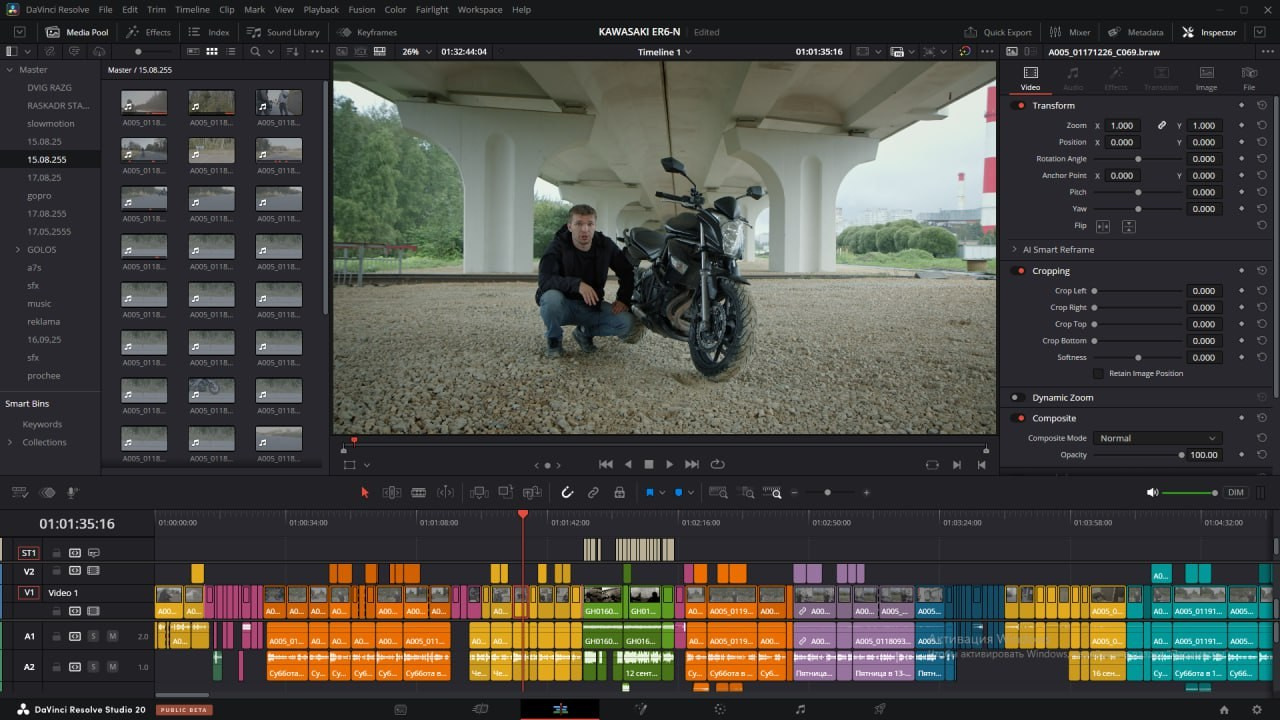Open the Fairlight menu
Viewport: 1280px width, 720px height.
coord(432,10)
